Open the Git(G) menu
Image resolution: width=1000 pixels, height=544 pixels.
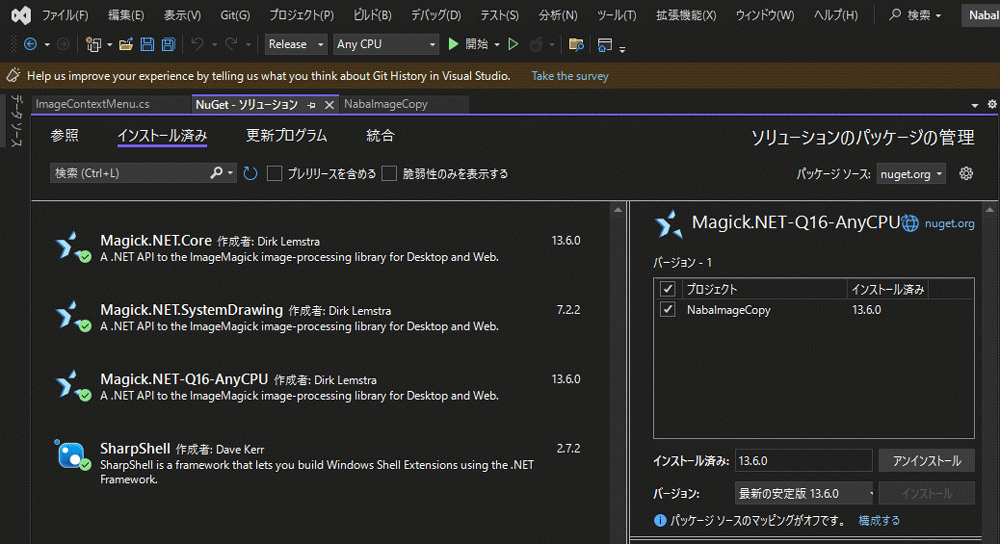pyautogui.click(x=235, y=15)
